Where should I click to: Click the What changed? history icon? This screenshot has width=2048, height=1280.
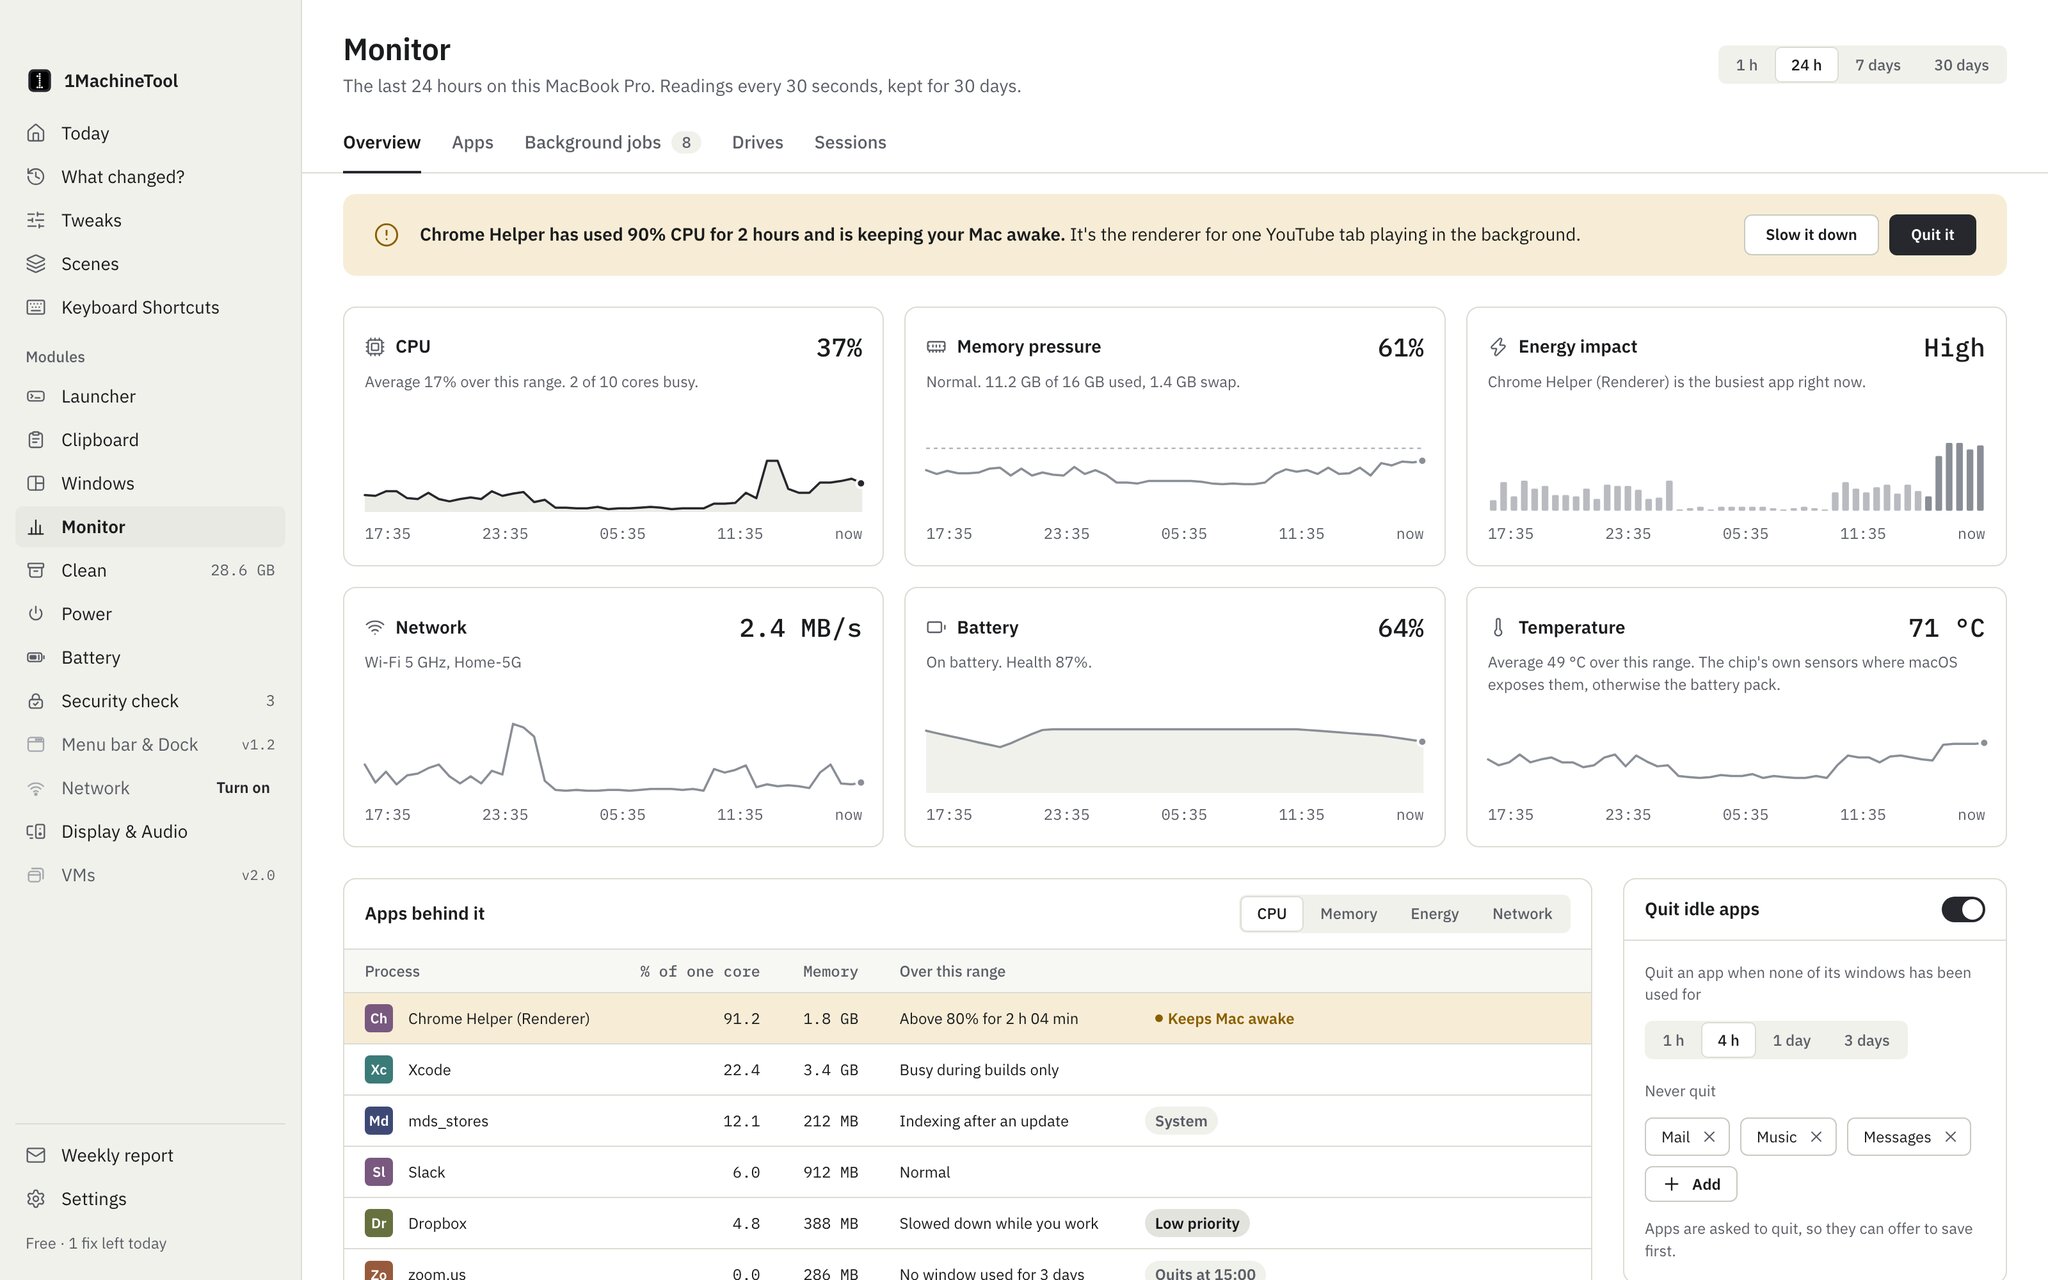pyautogui.click(x=36, y=177)
